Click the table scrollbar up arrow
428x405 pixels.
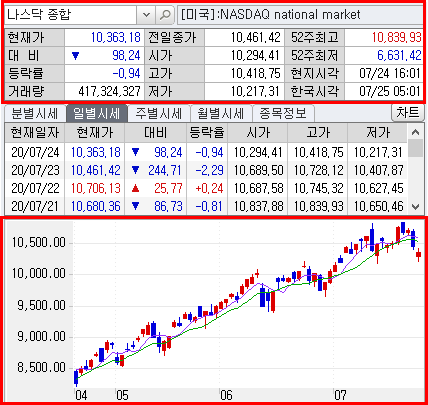[x=415, y=132]
